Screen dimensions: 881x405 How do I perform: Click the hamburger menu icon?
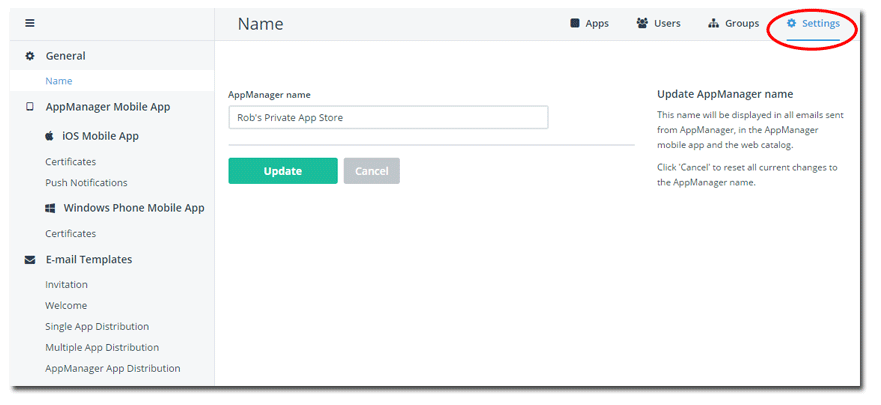(30, 23)
